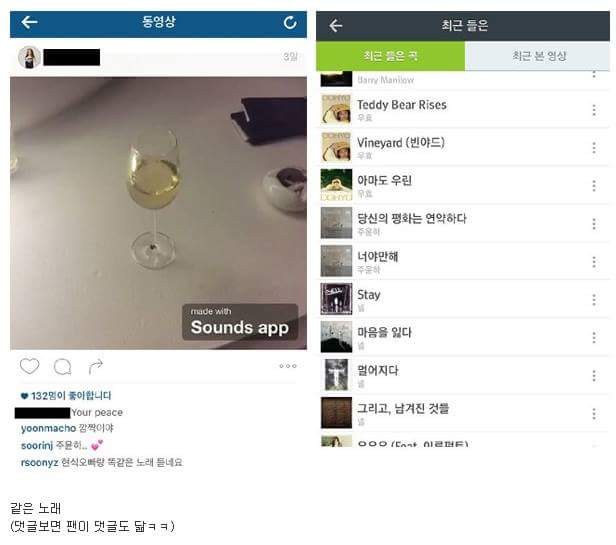The height and width of the screenshot is (545, 616).
Task: Expand options for the Stay track
Action: (x=594, y=300)
